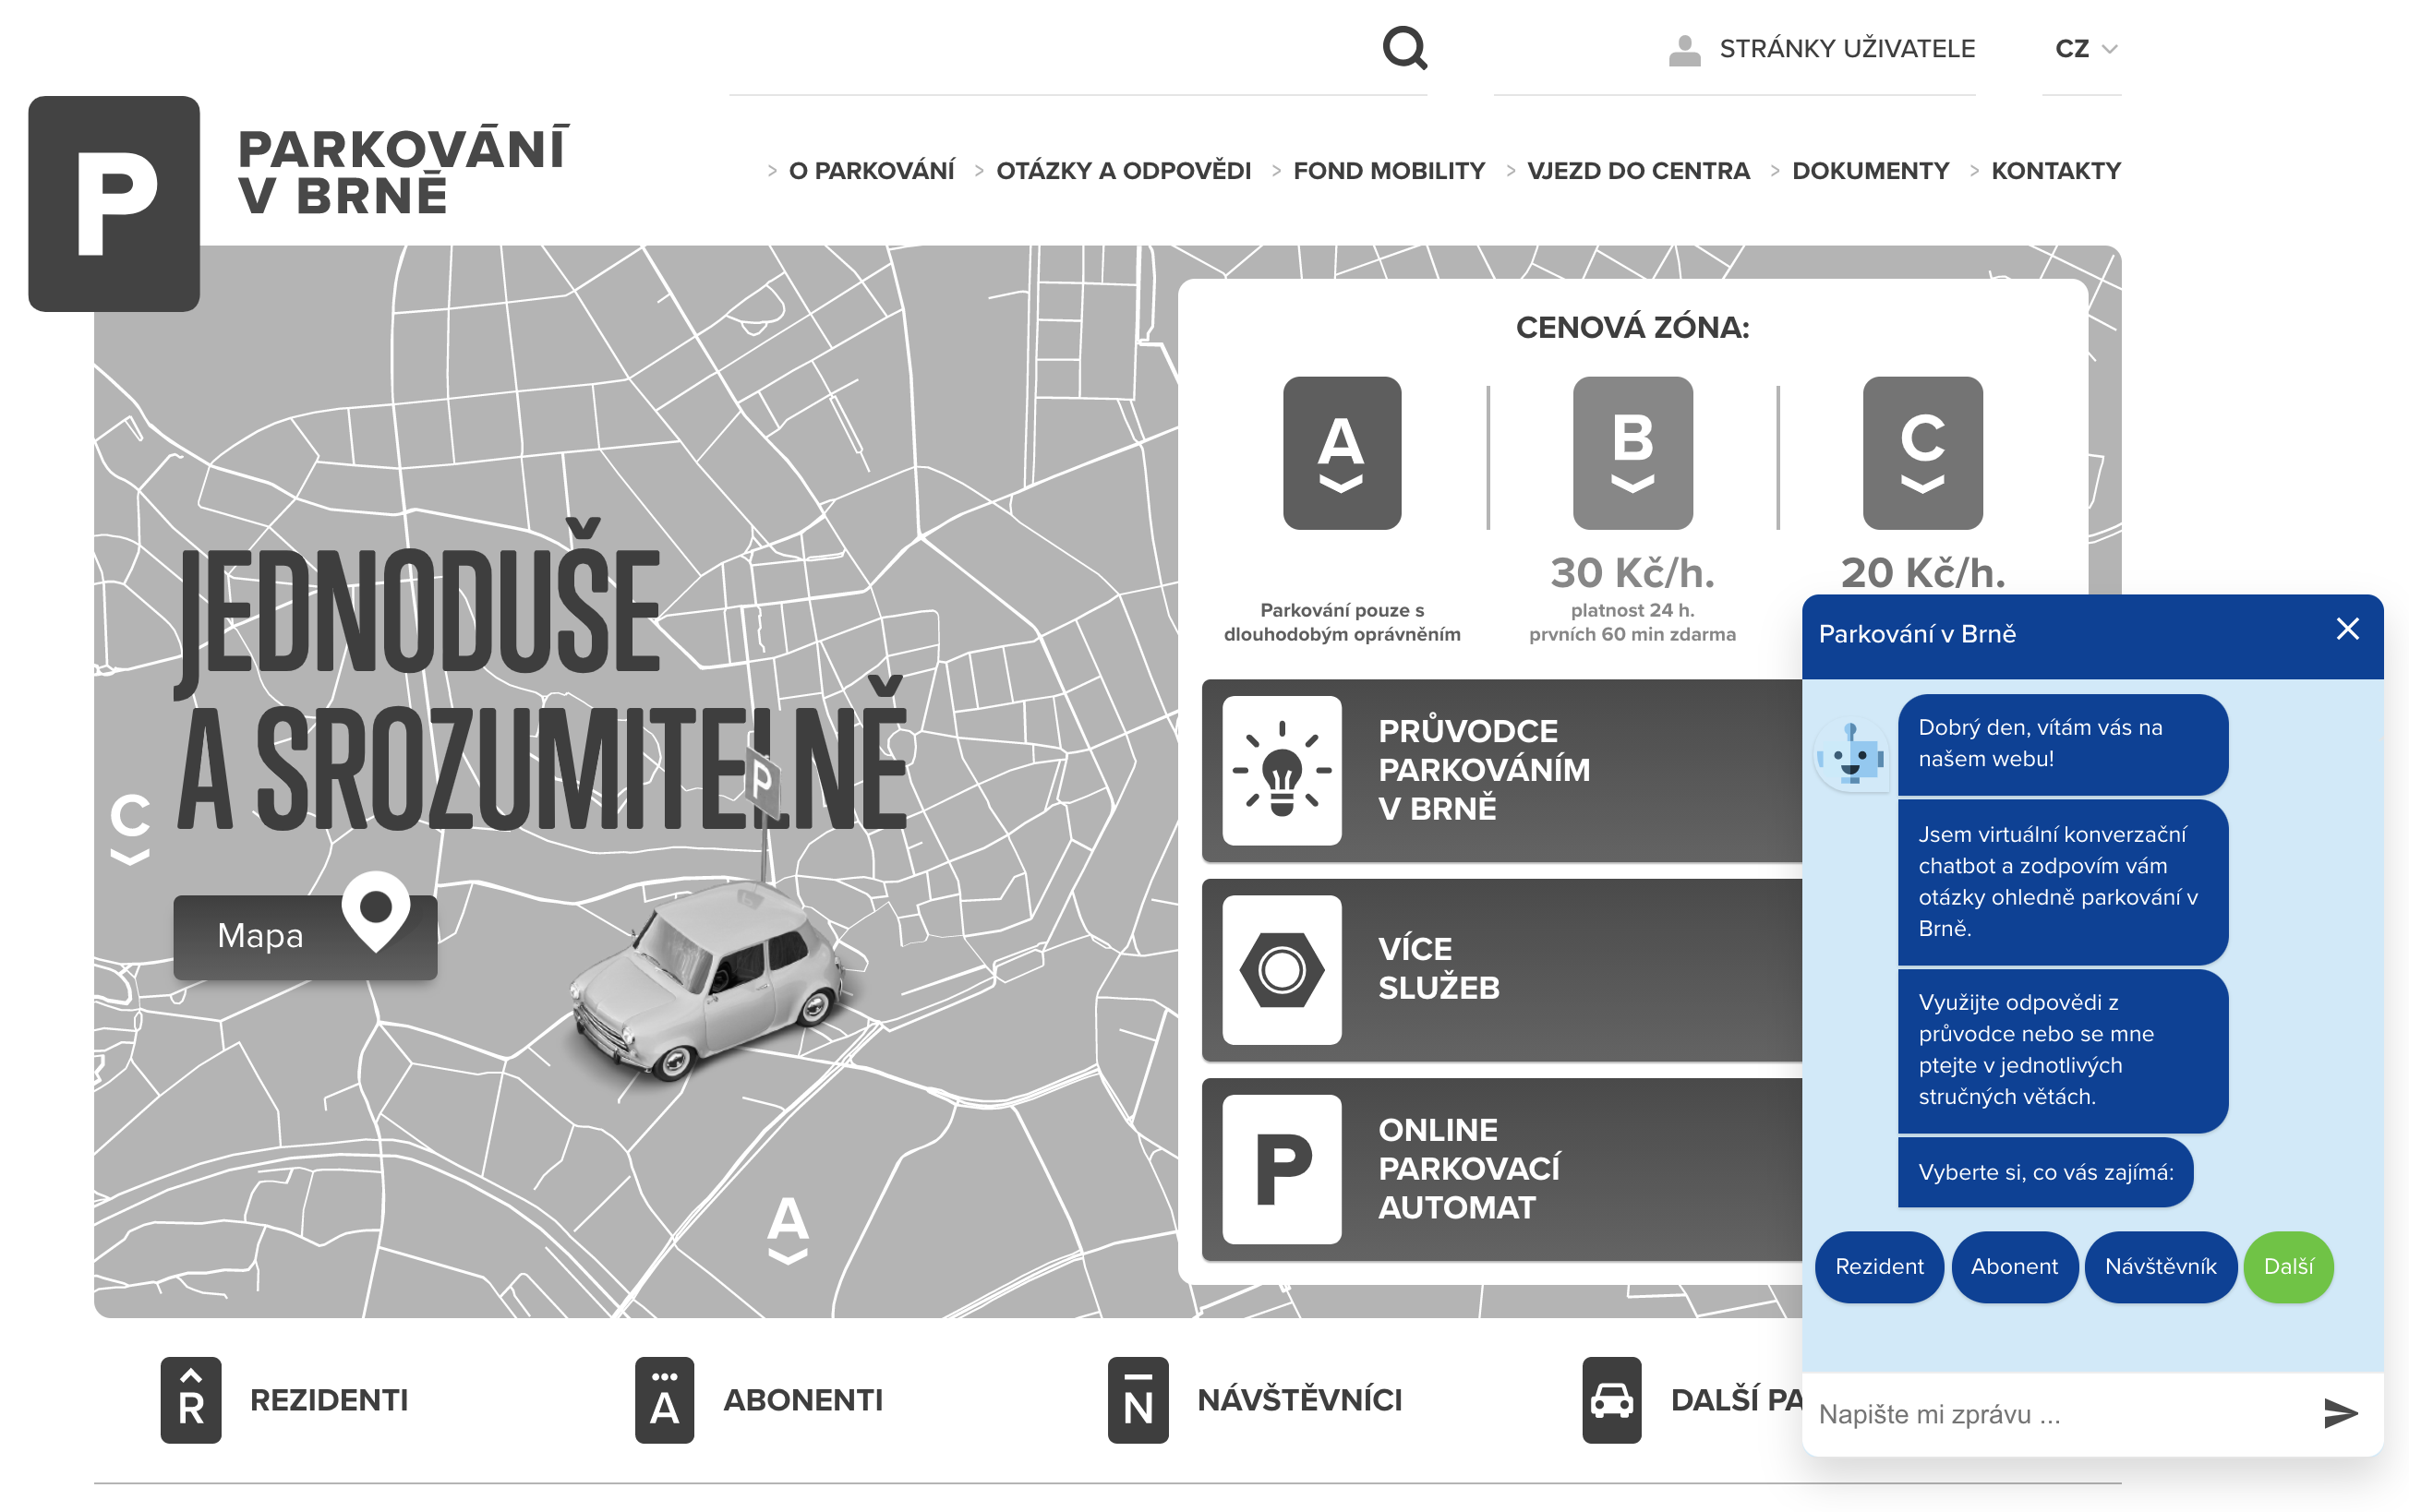Expand price zone B tile
This screenshot has height=1512, width=2409.
pos(1632,453)
